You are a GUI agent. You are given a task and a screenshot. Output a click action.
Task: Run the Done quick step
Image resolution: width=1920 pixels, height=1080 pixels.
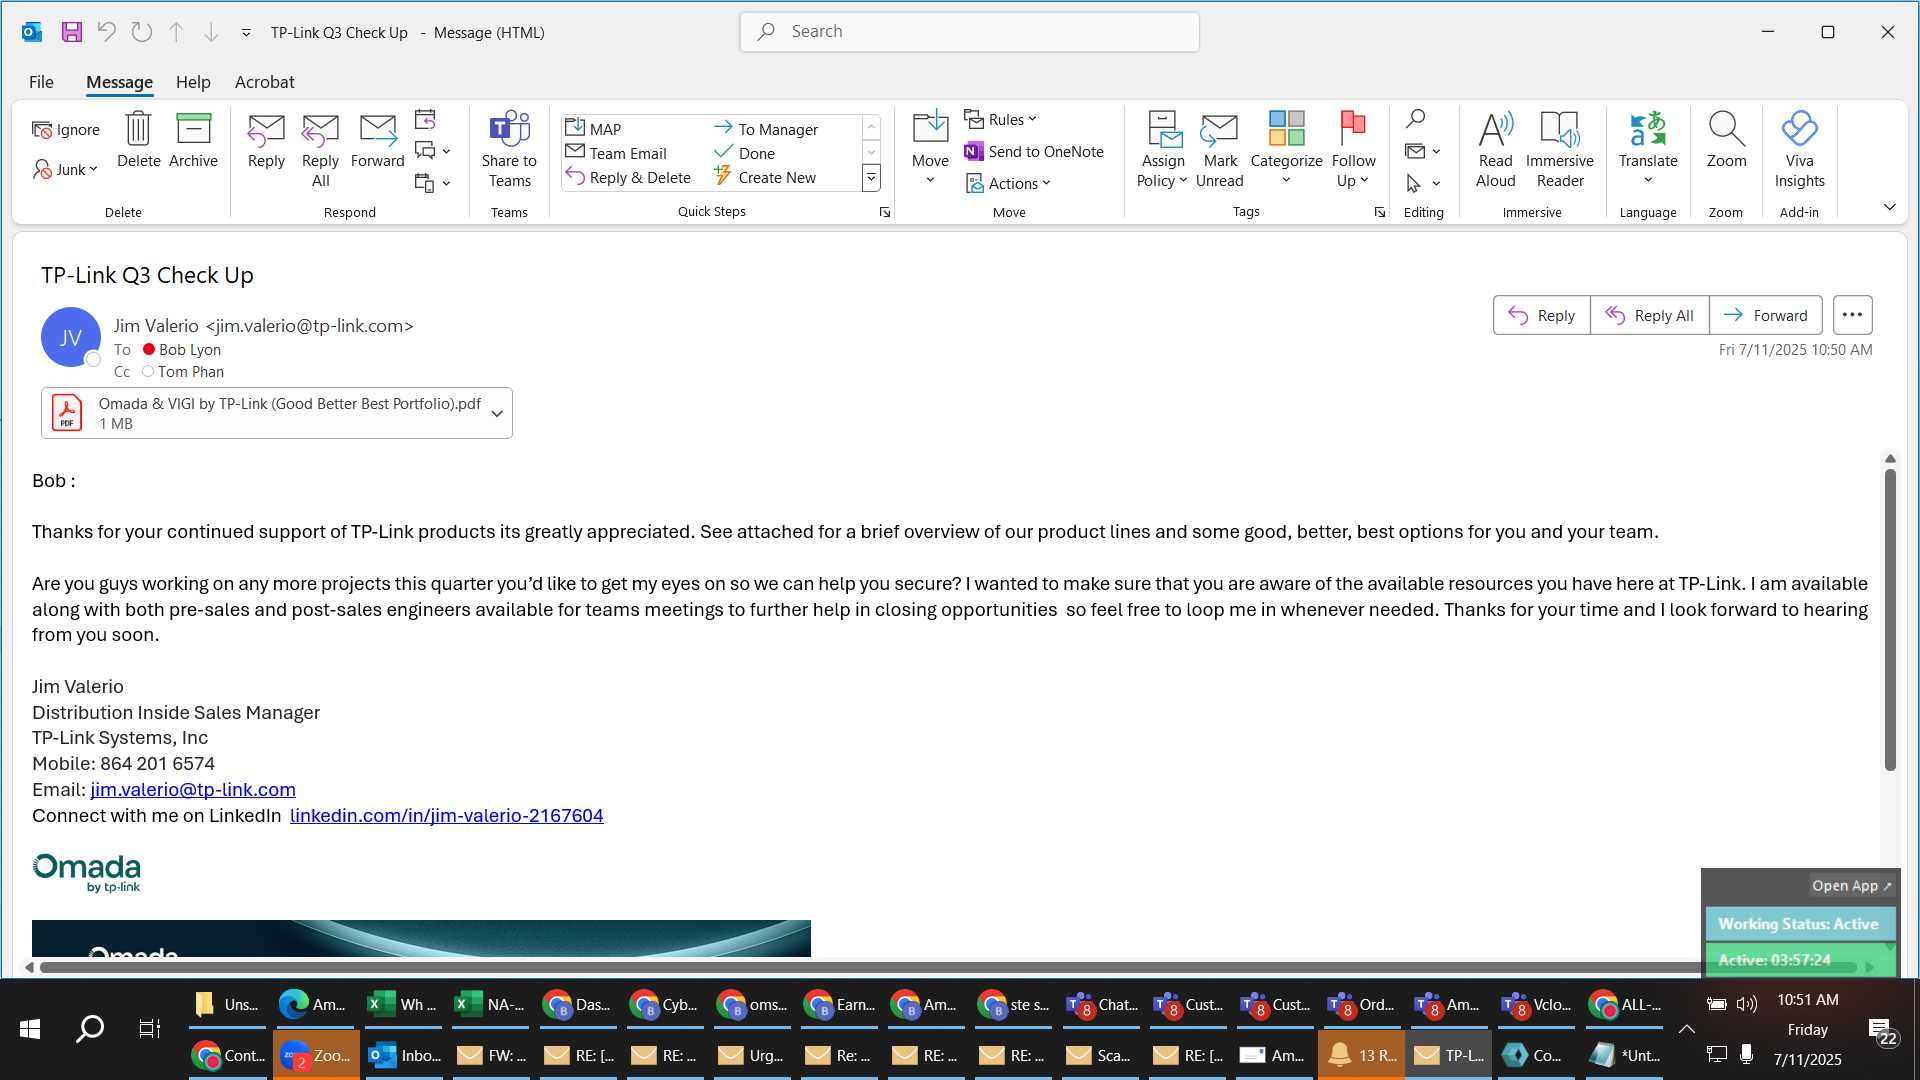click(745, 153)
